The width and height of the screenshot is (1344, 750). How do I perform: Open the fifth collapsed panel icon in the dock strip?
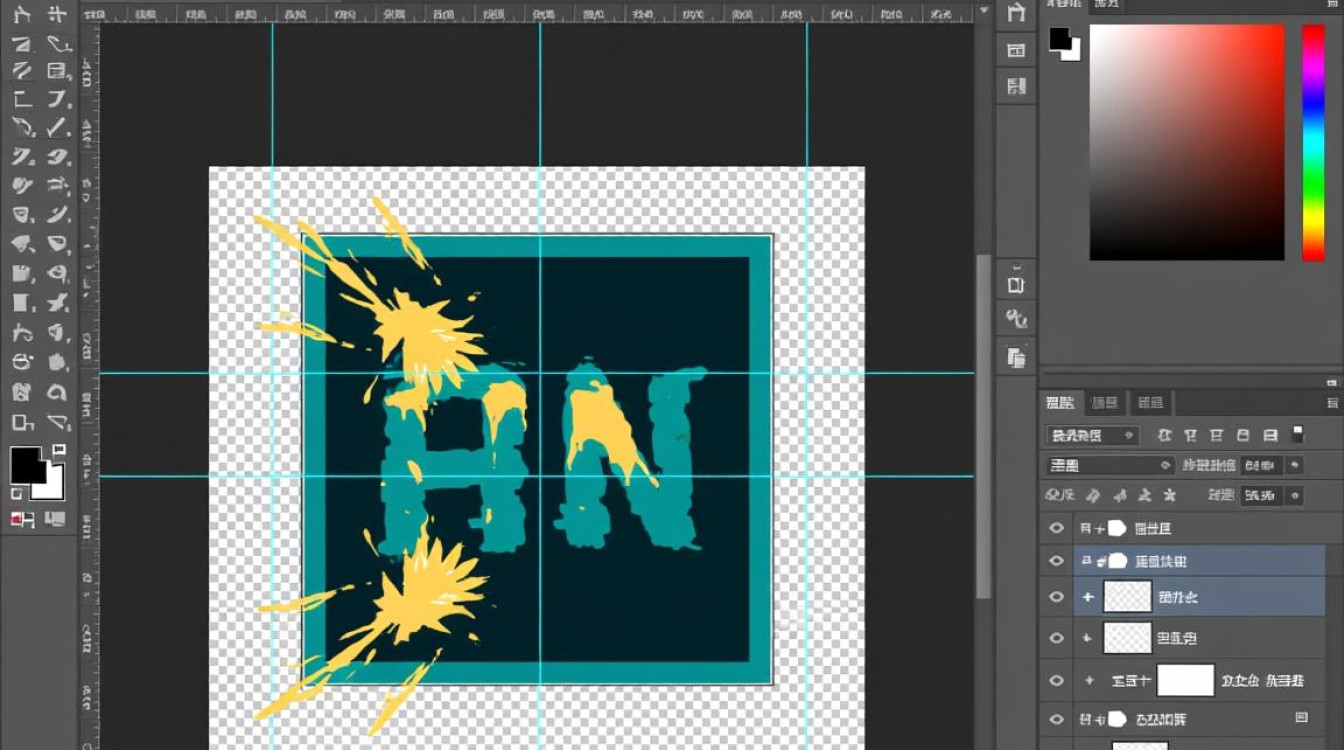coord(1017,320)
